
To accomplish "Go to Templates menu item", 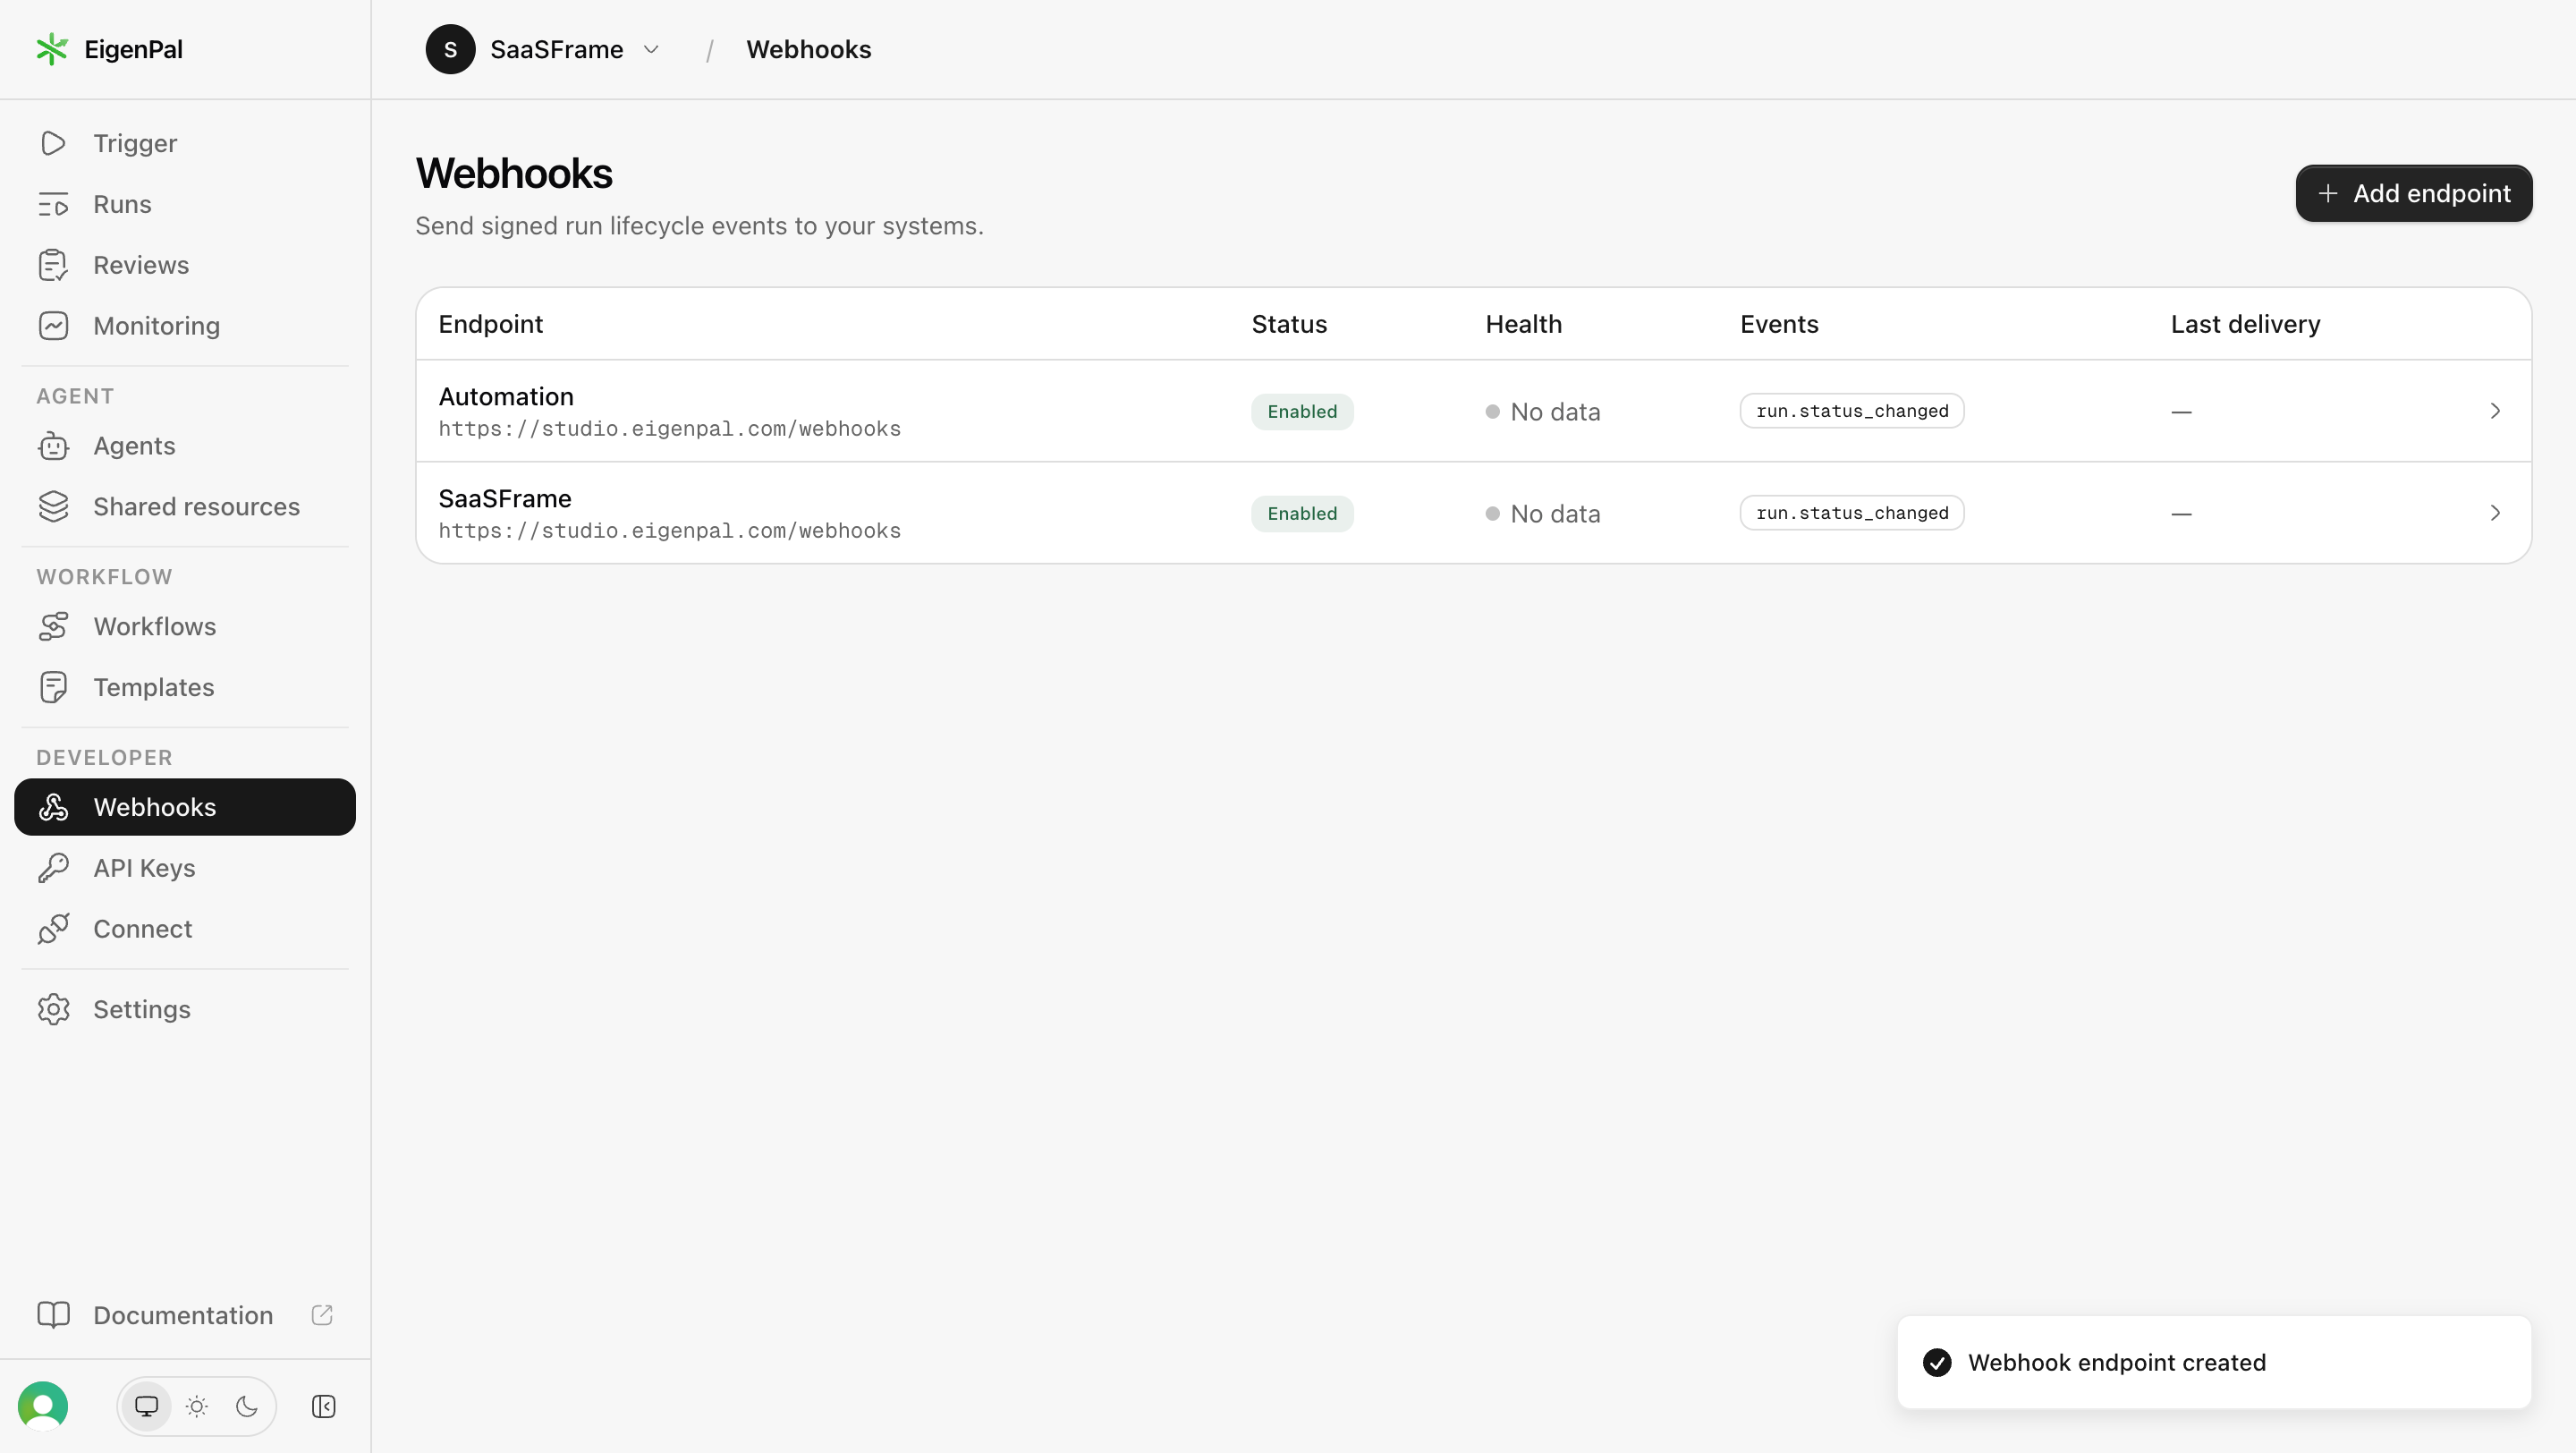I will pos(185,688).
